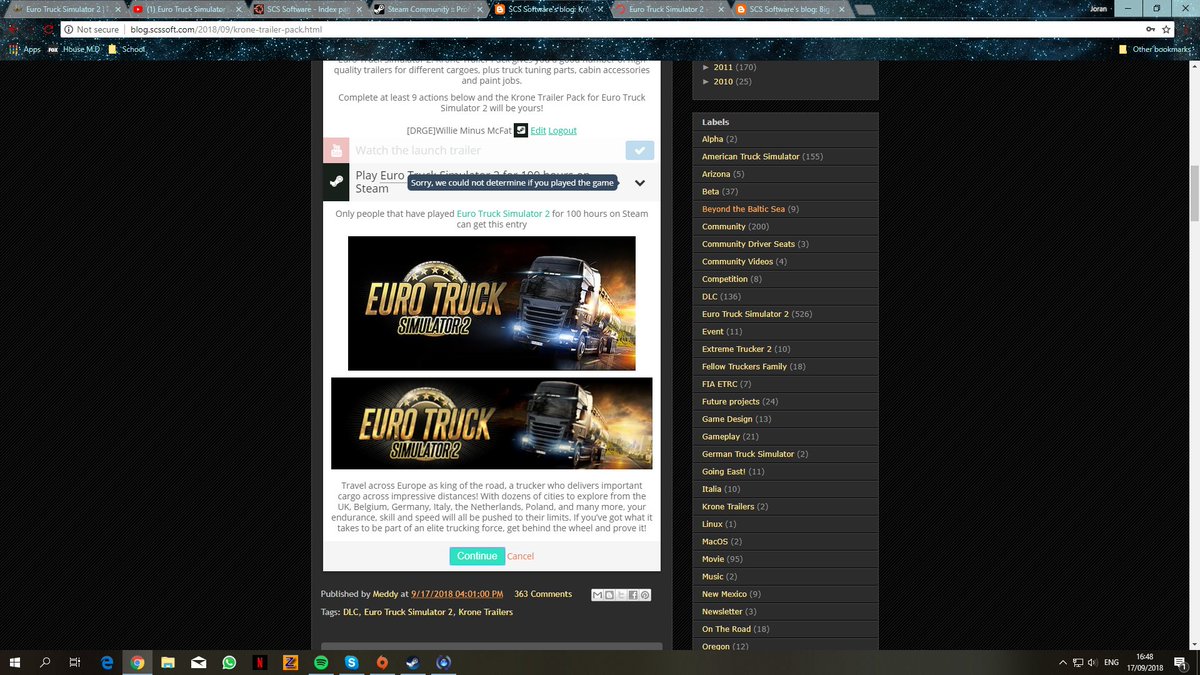Open the 363 Comments link
The width and height of the screenshot is (1200, 675).
click(543, 594)
